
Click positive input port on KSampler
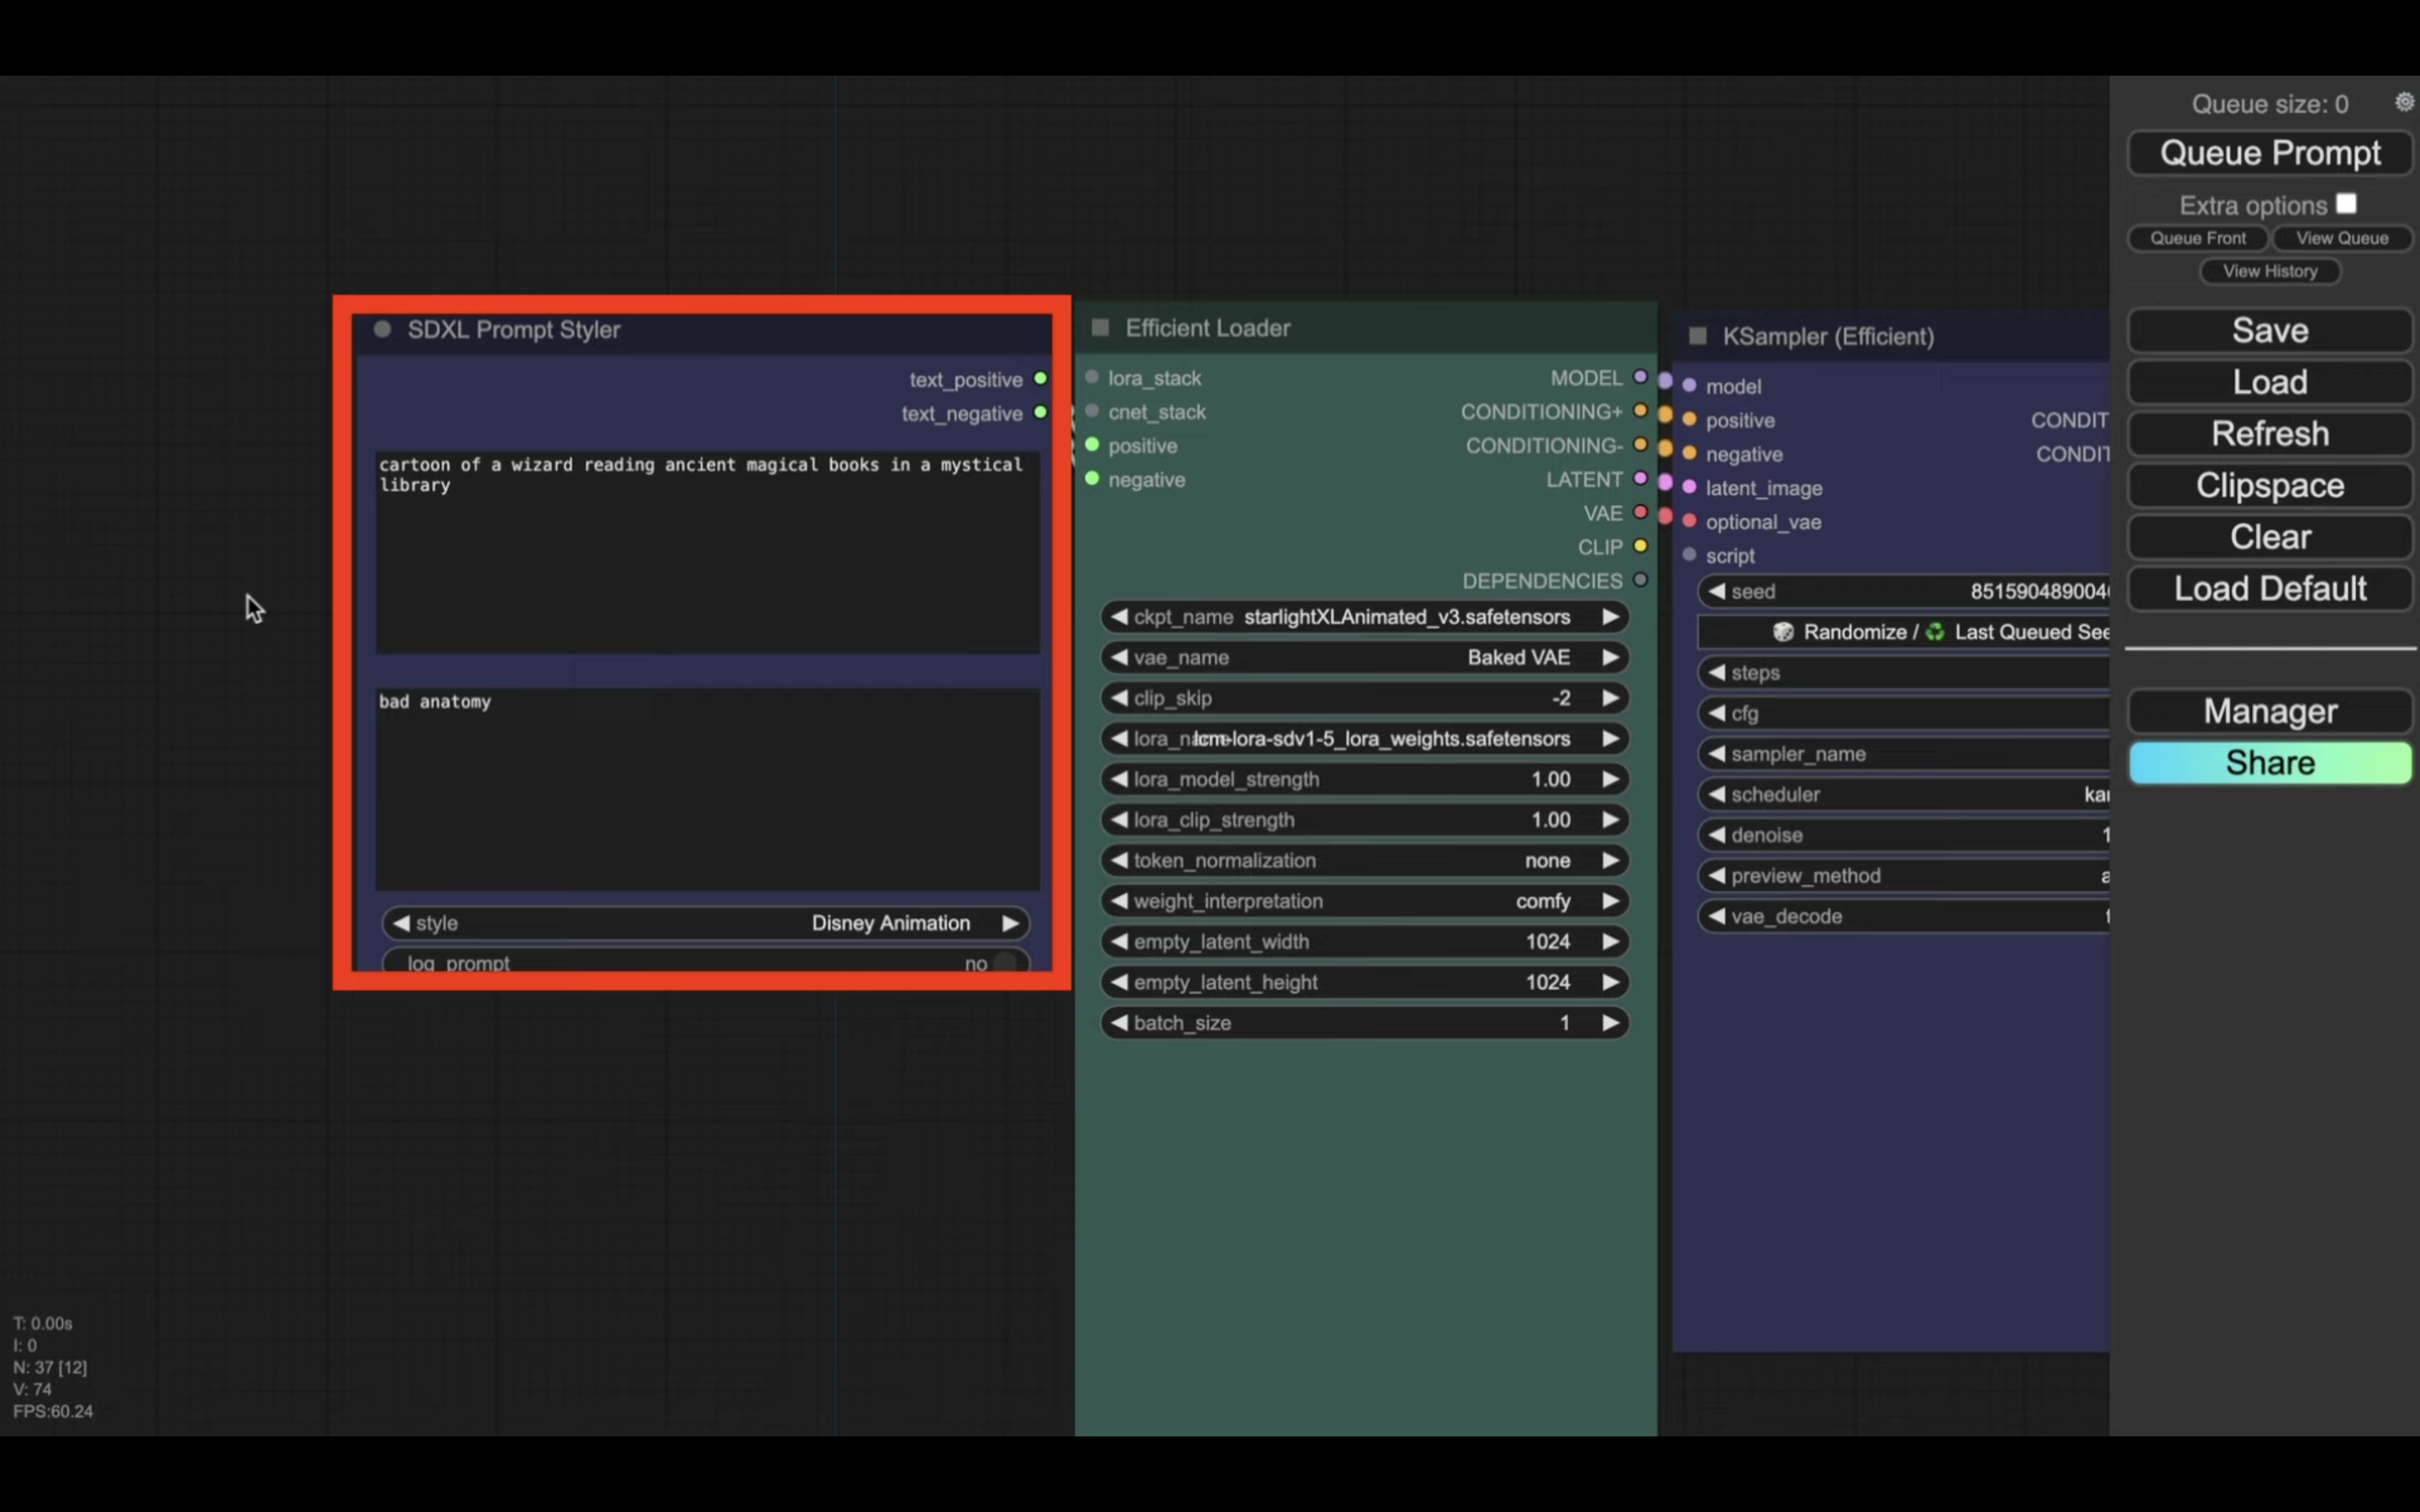coord(1689,419)
